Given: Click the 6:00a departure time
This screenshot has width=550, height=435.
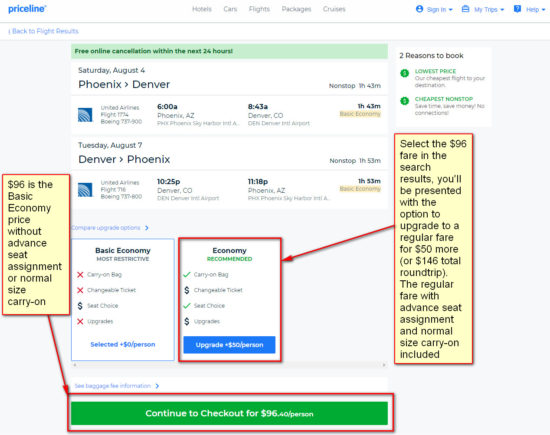Looking at the screenshot, I should pos(167,107).
